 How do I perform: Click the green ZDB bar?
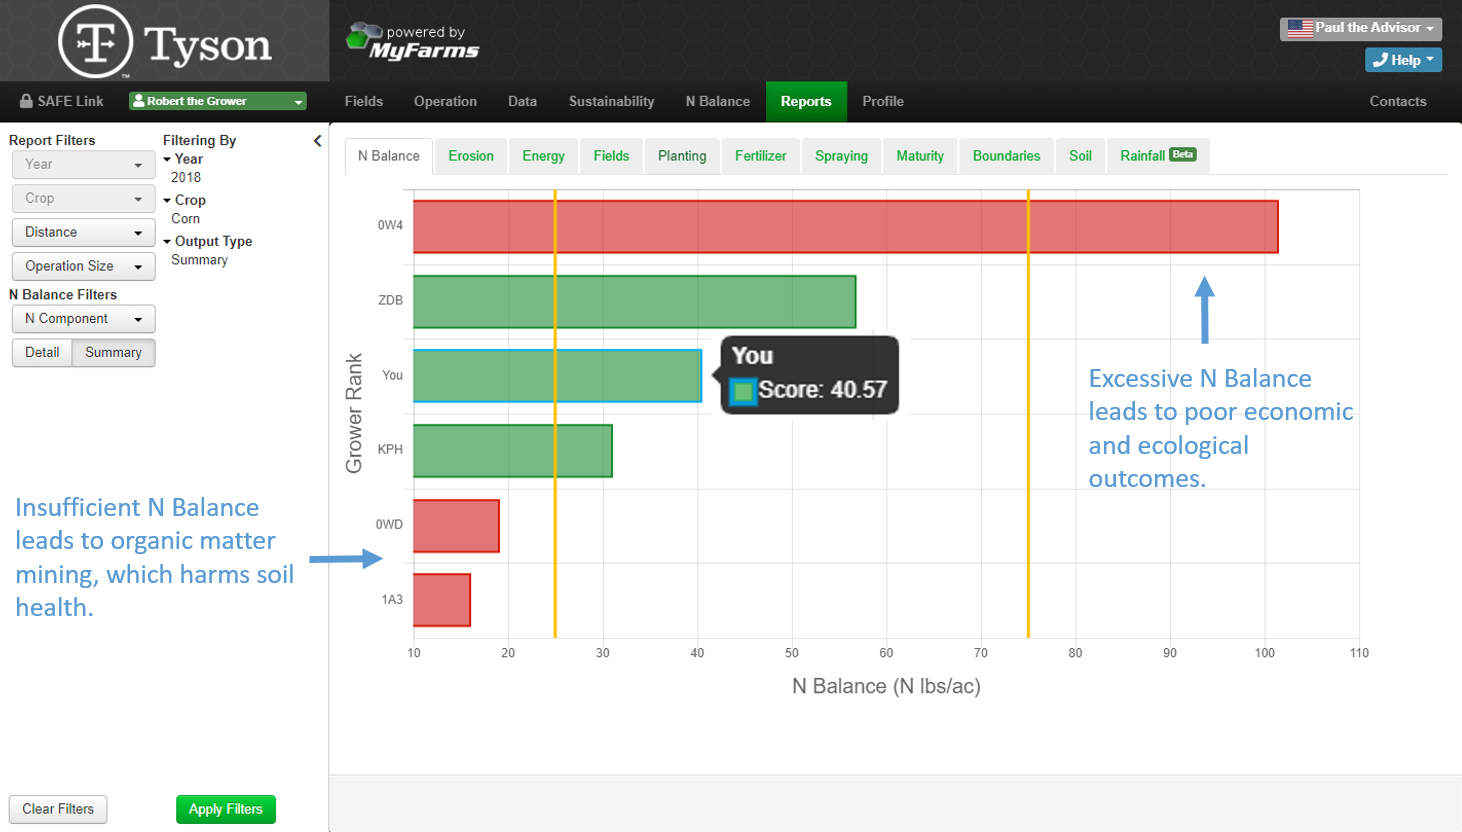(635, 302)
